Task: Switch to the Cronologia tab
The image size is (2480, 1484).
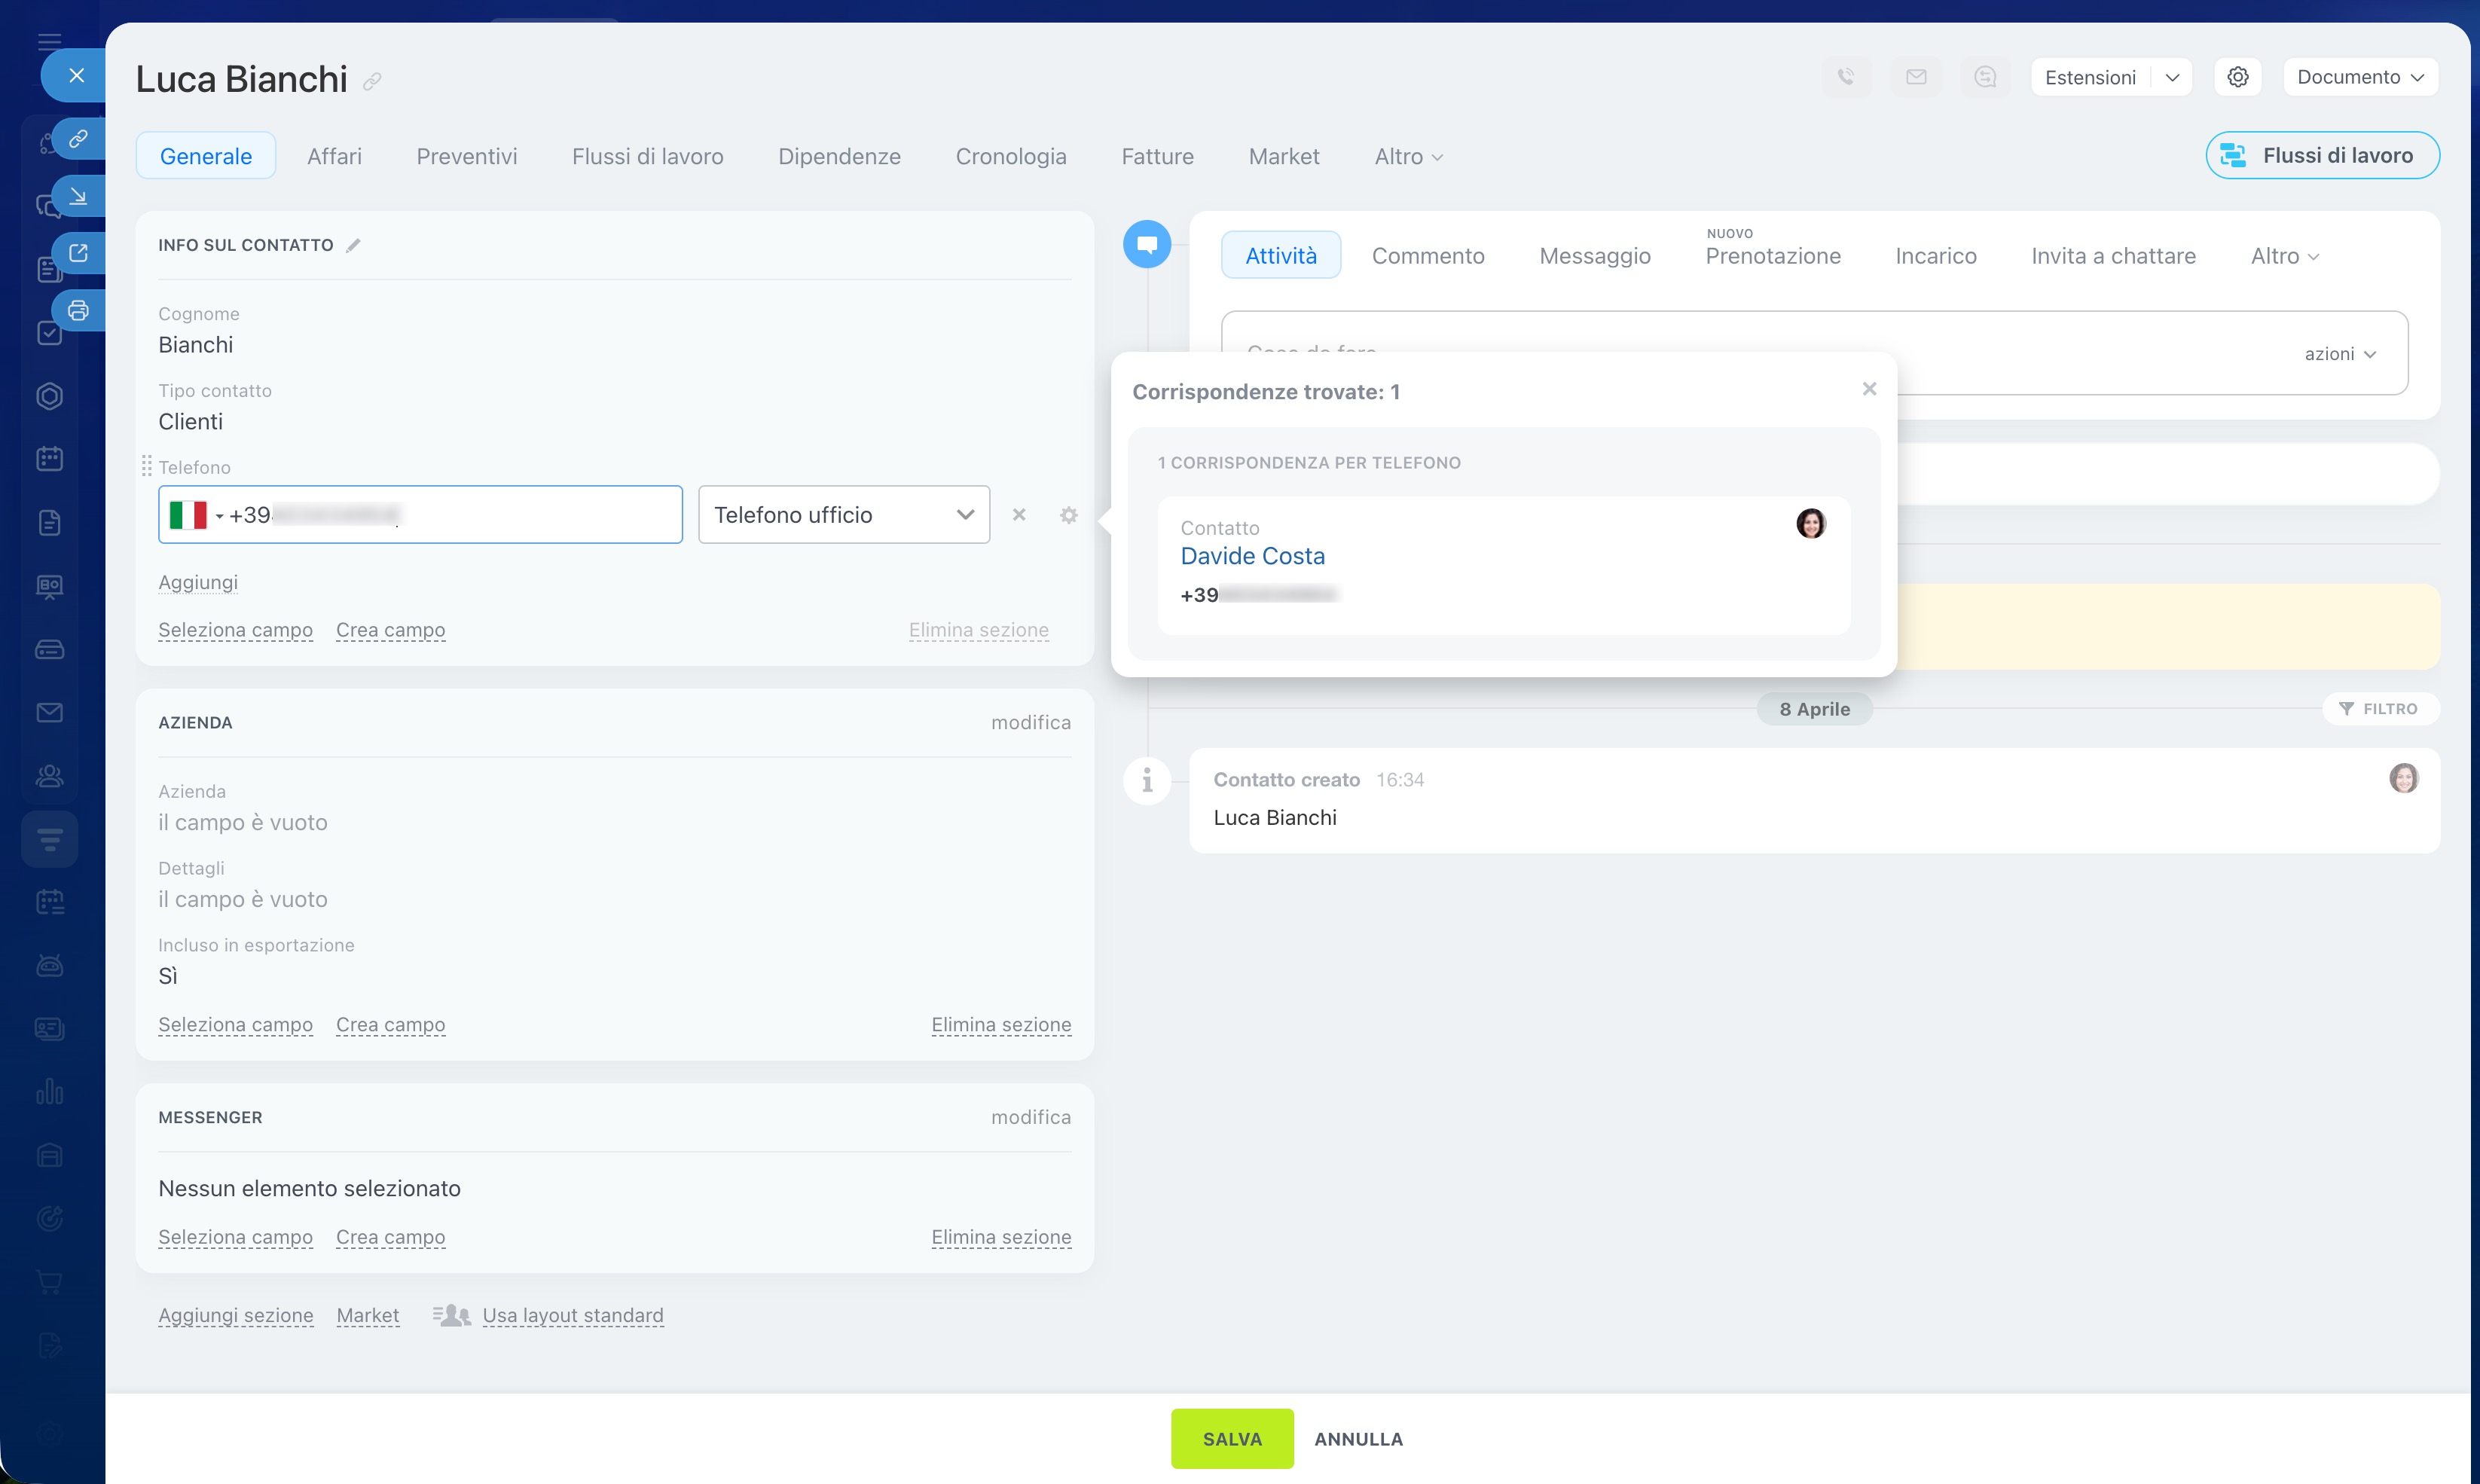Action: pyautogui.click(x=1010, y=156)
